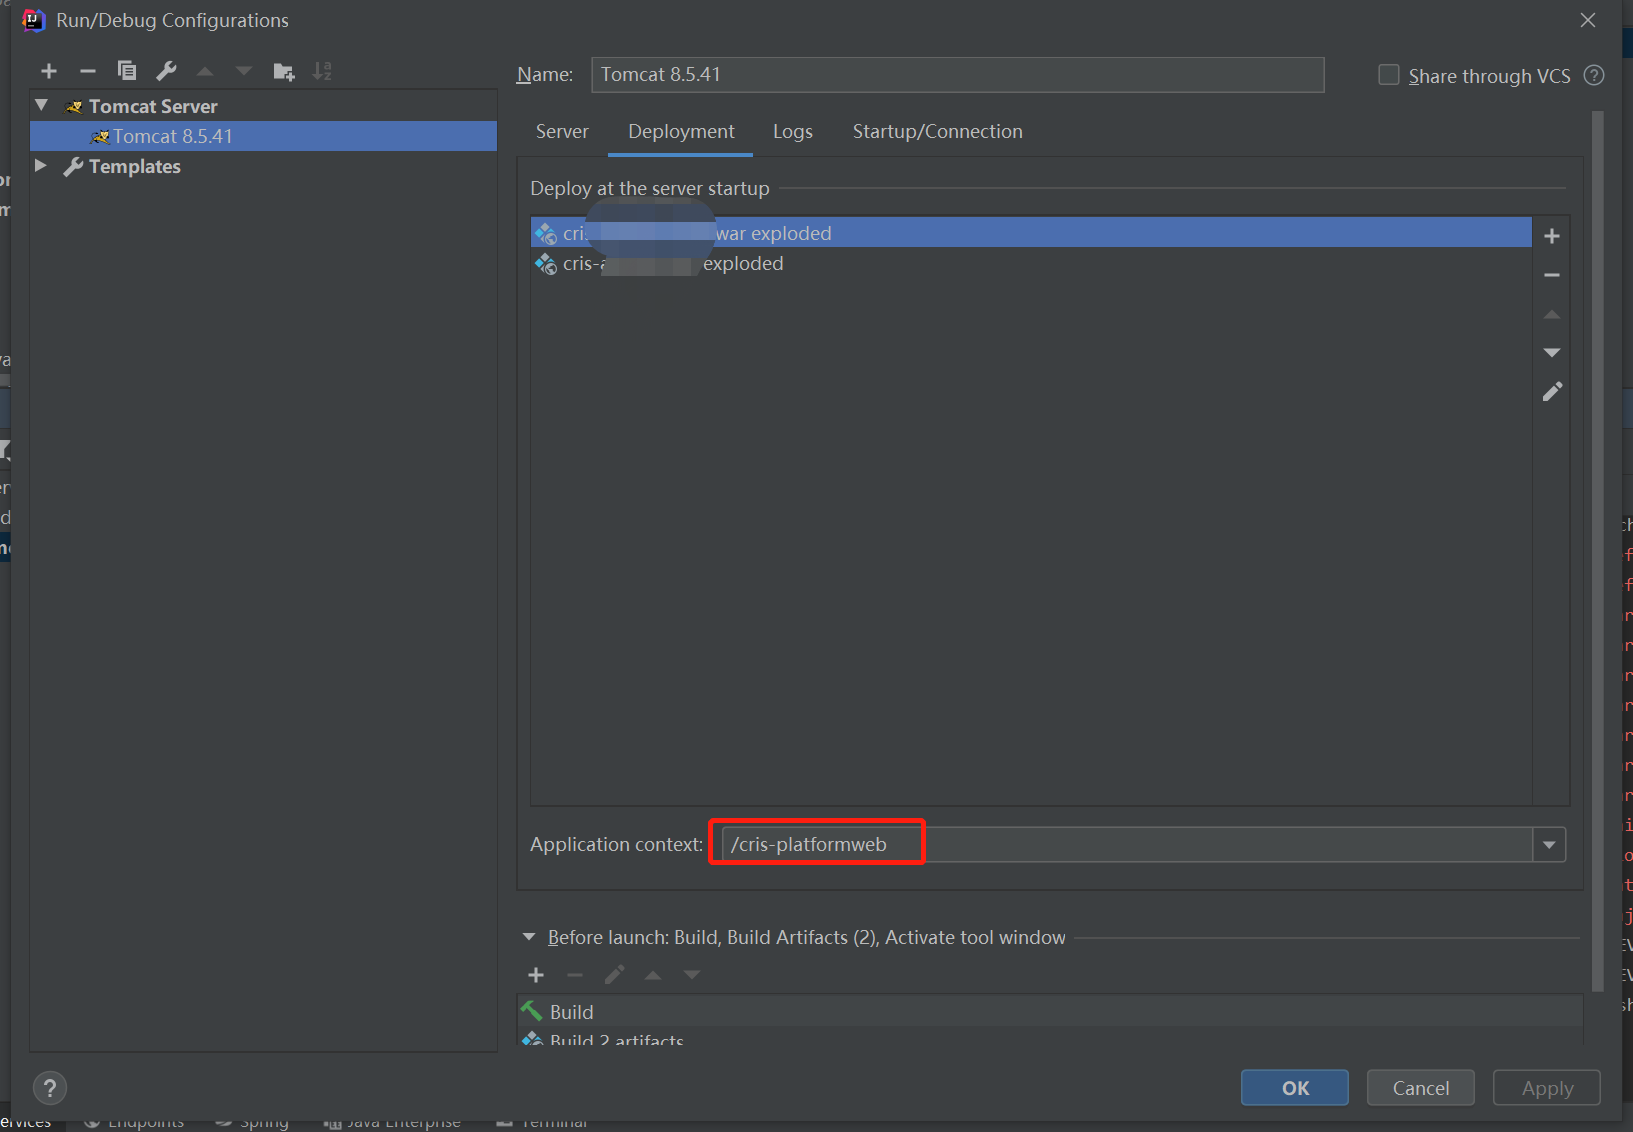Click the Application context text field

[1127, 845]
